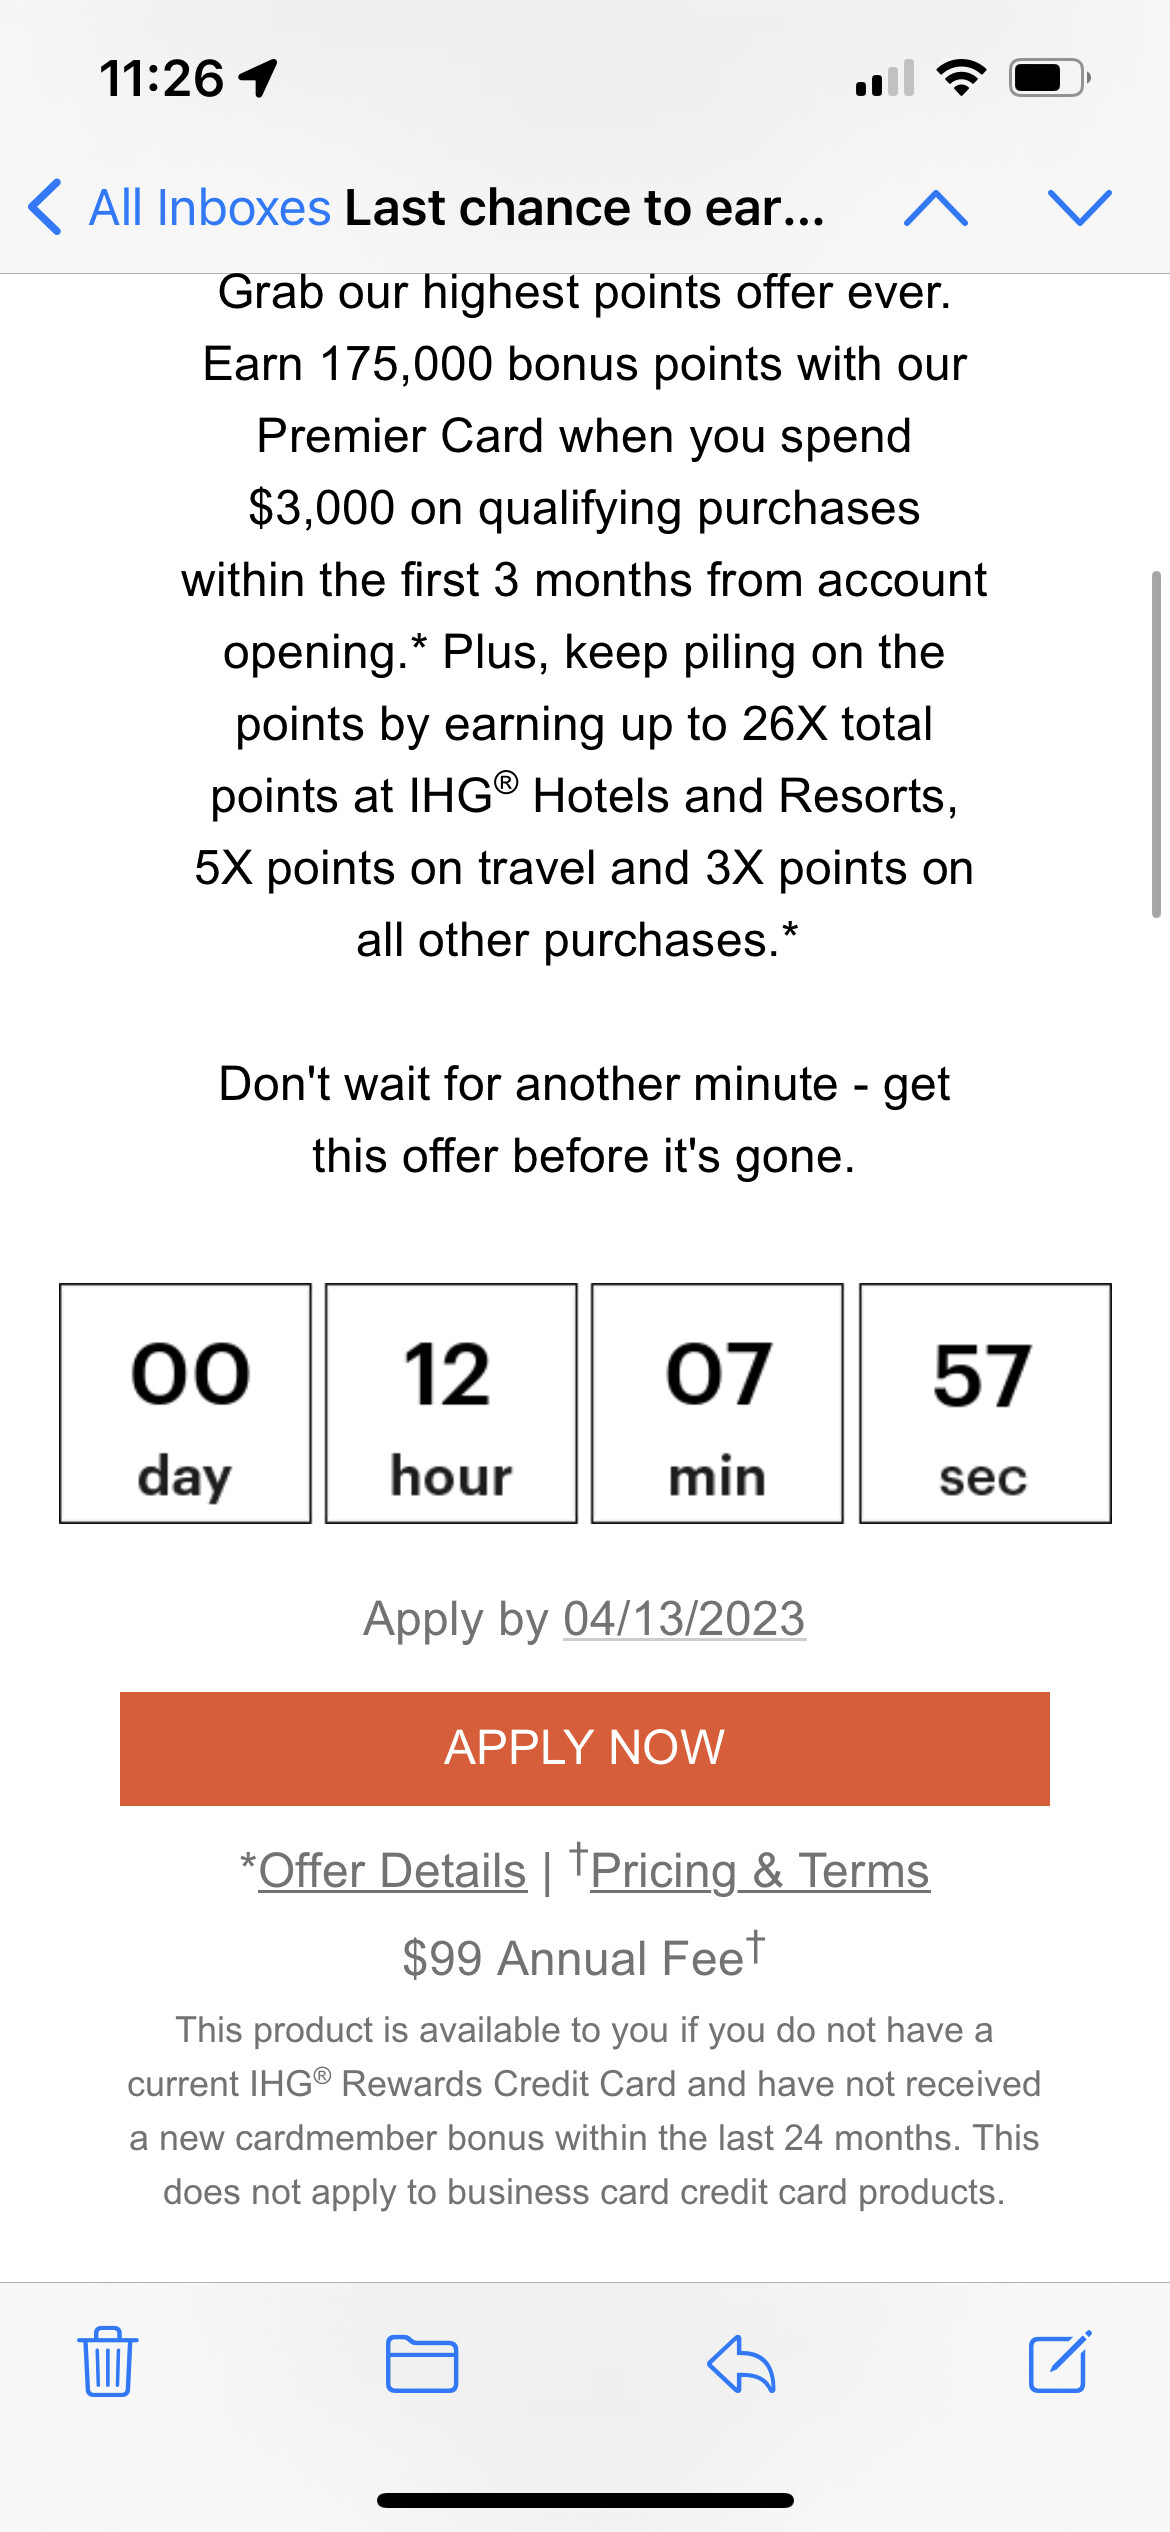Tap the countdown hour box
1170x2532 pixels.
(x=451, y=1403)
